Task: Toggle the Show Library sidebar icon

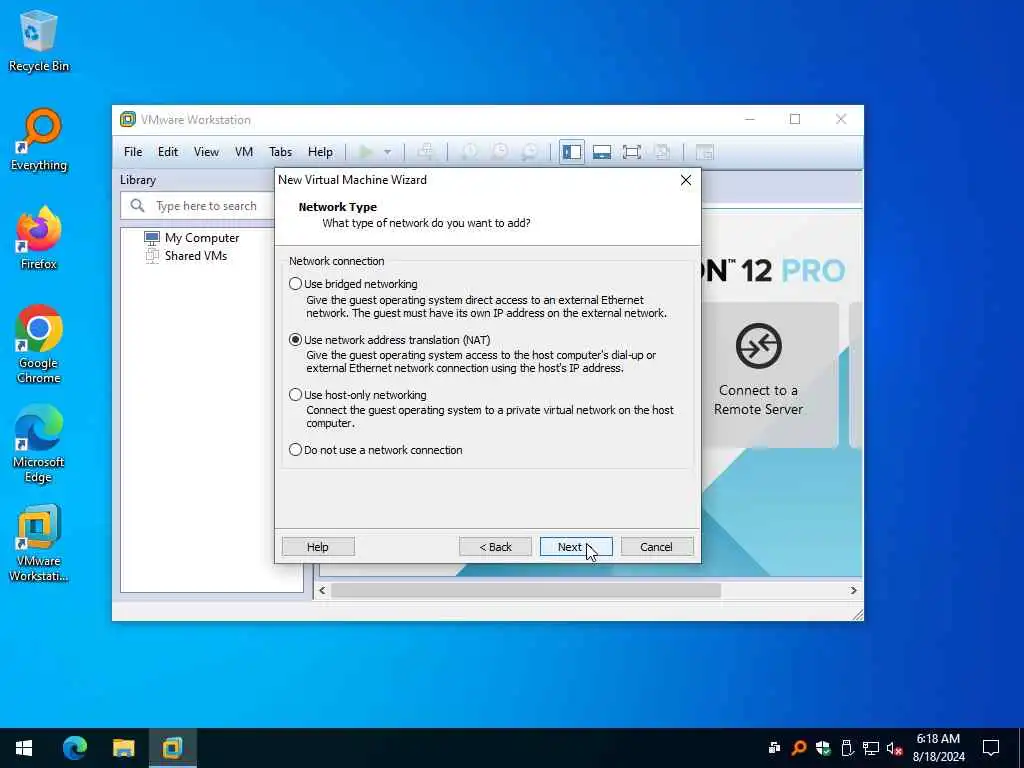Action: 571,152
